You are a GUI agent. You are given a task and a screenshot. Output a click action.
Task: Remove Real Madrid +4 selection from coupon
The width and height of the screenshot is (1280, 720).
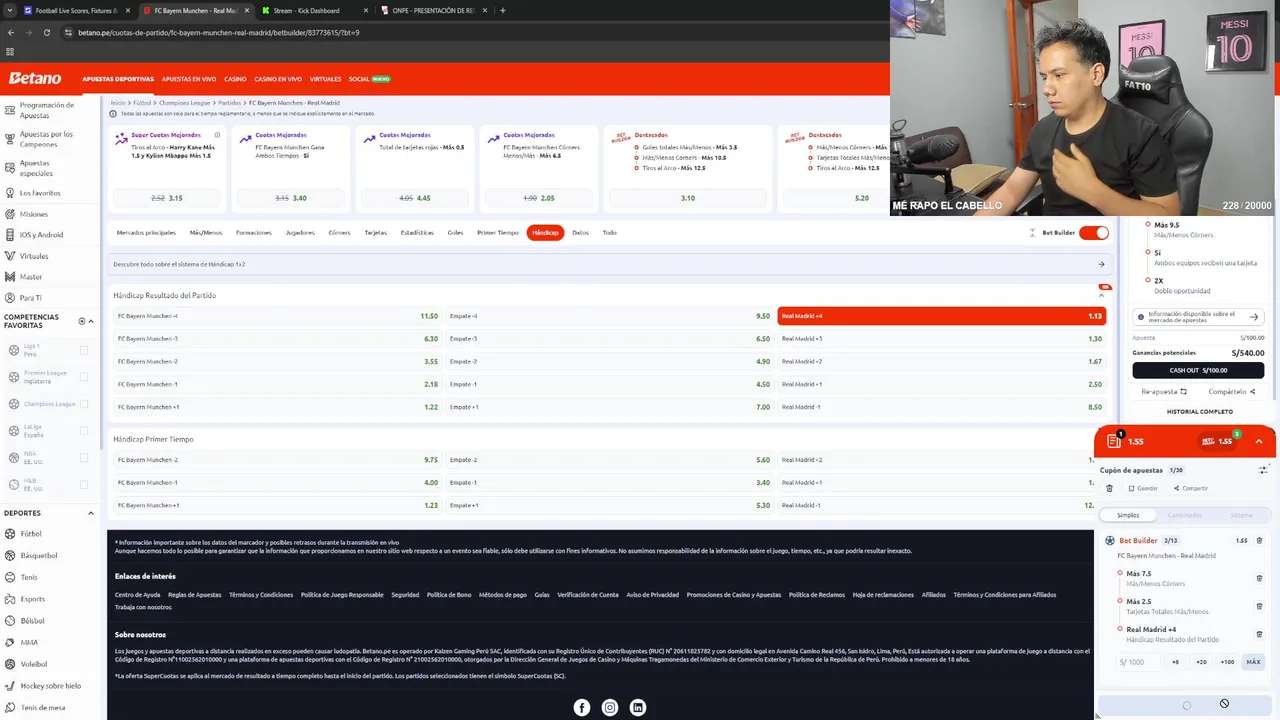(x=1259, y=634)
